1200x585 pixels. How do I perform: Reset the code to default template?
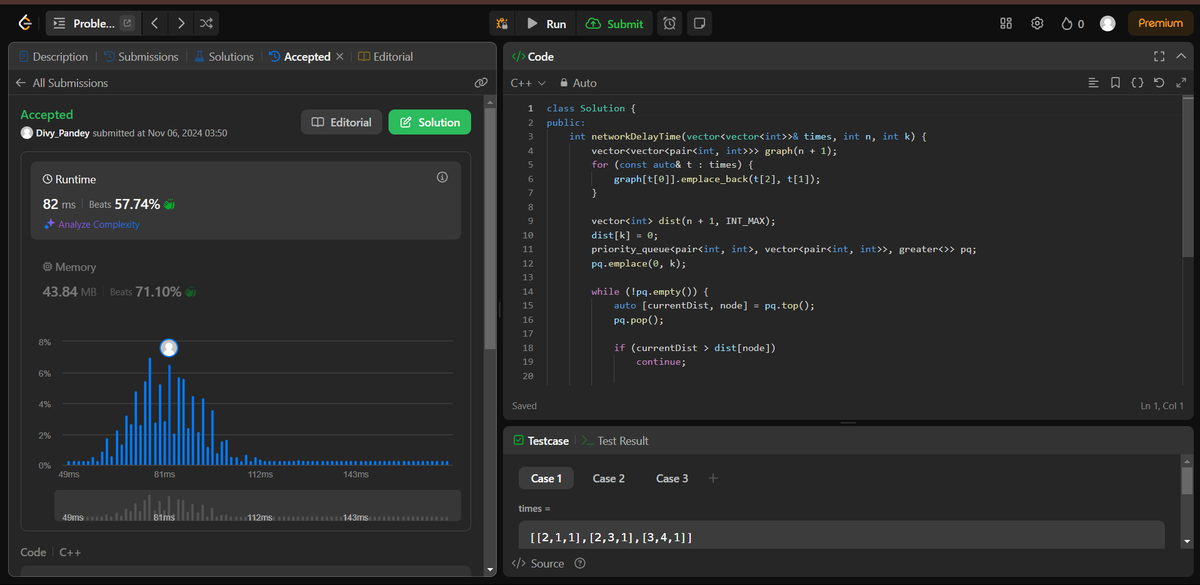click(x=1159, y=83)
